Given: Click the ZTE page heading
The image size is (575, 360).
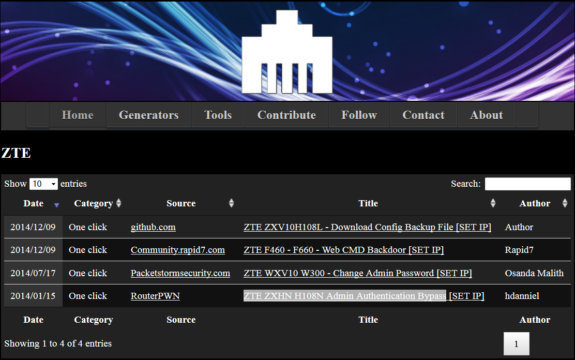Looking at the screenshot, I should tap(16, 153).
